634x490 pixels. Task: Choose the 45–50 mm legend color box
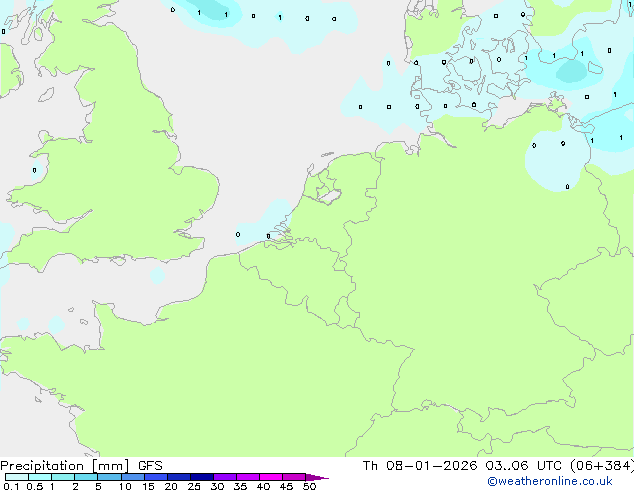(x=294, y=477)
